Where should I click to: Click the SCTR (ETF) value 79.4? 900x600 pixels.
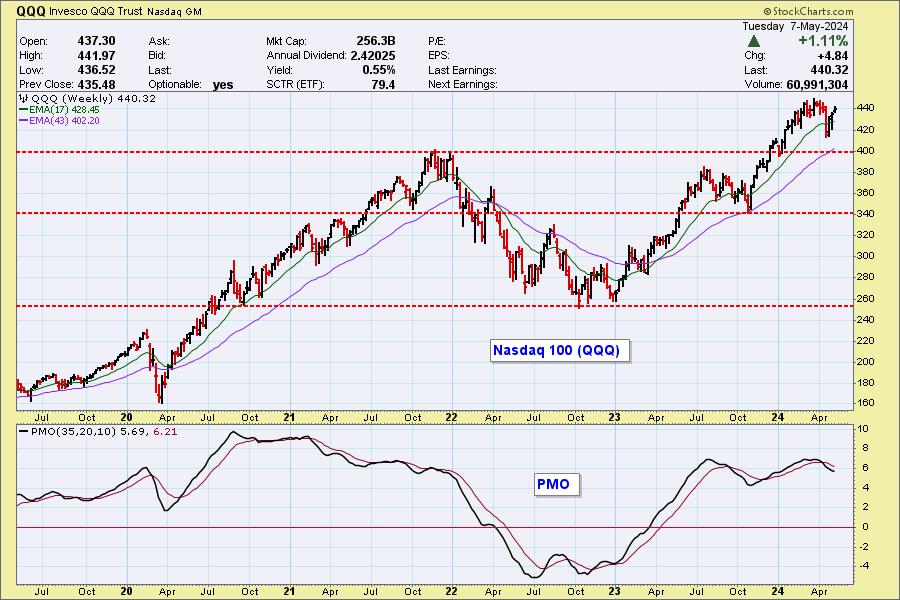tap(383, 84)
